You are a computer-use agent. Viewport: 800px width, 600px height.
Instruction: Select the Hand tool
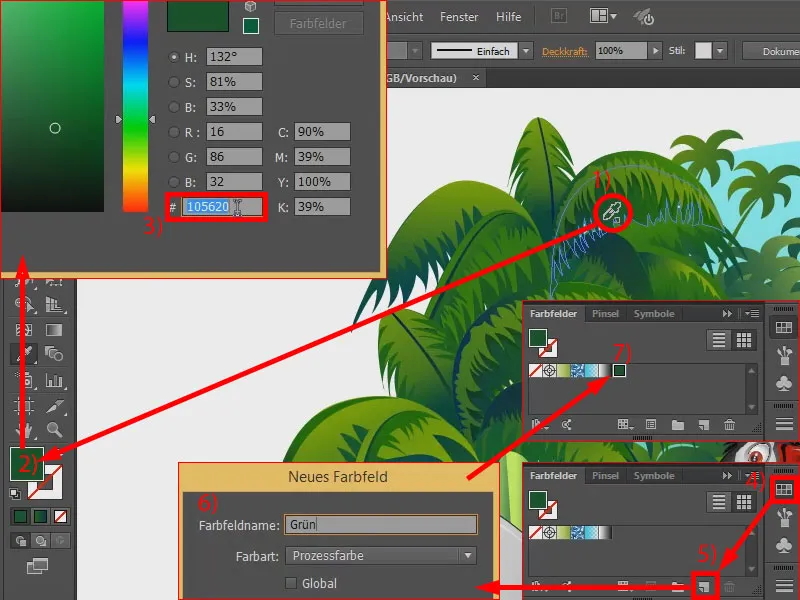coord(24,430)
